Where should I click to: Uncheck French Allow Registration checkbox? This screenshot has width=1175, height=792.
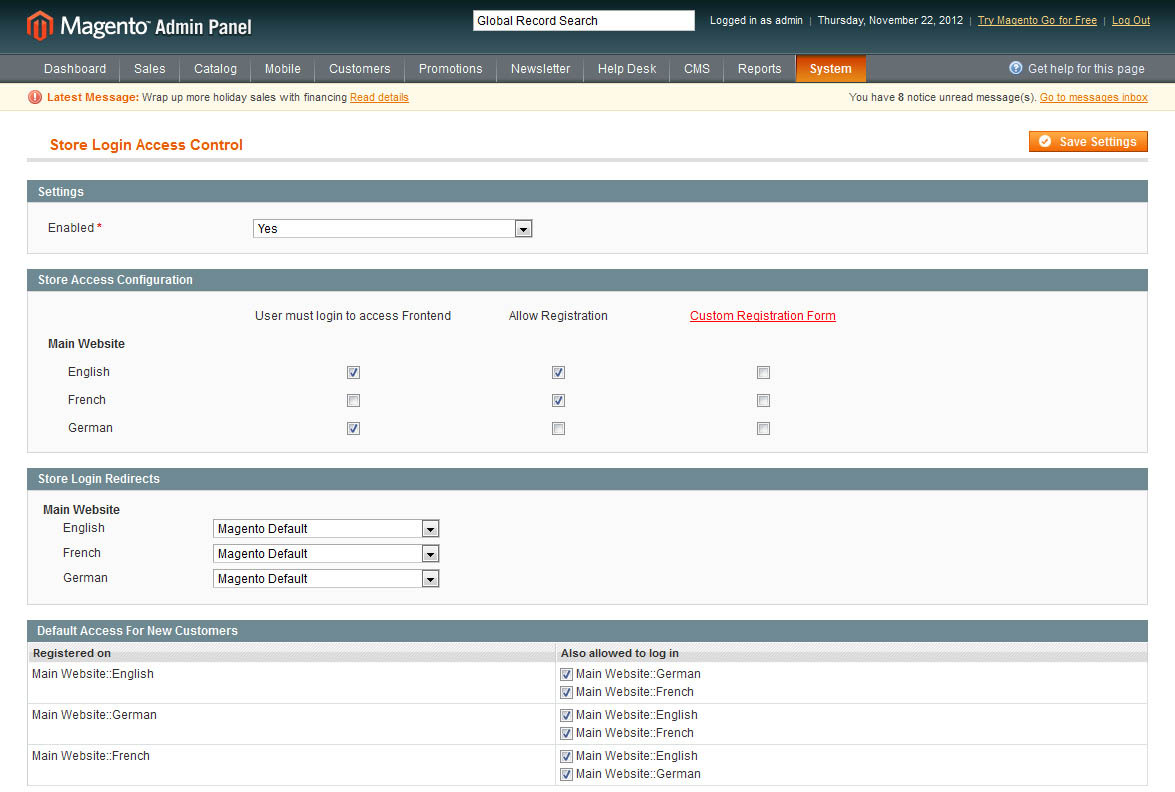(558, 401)
